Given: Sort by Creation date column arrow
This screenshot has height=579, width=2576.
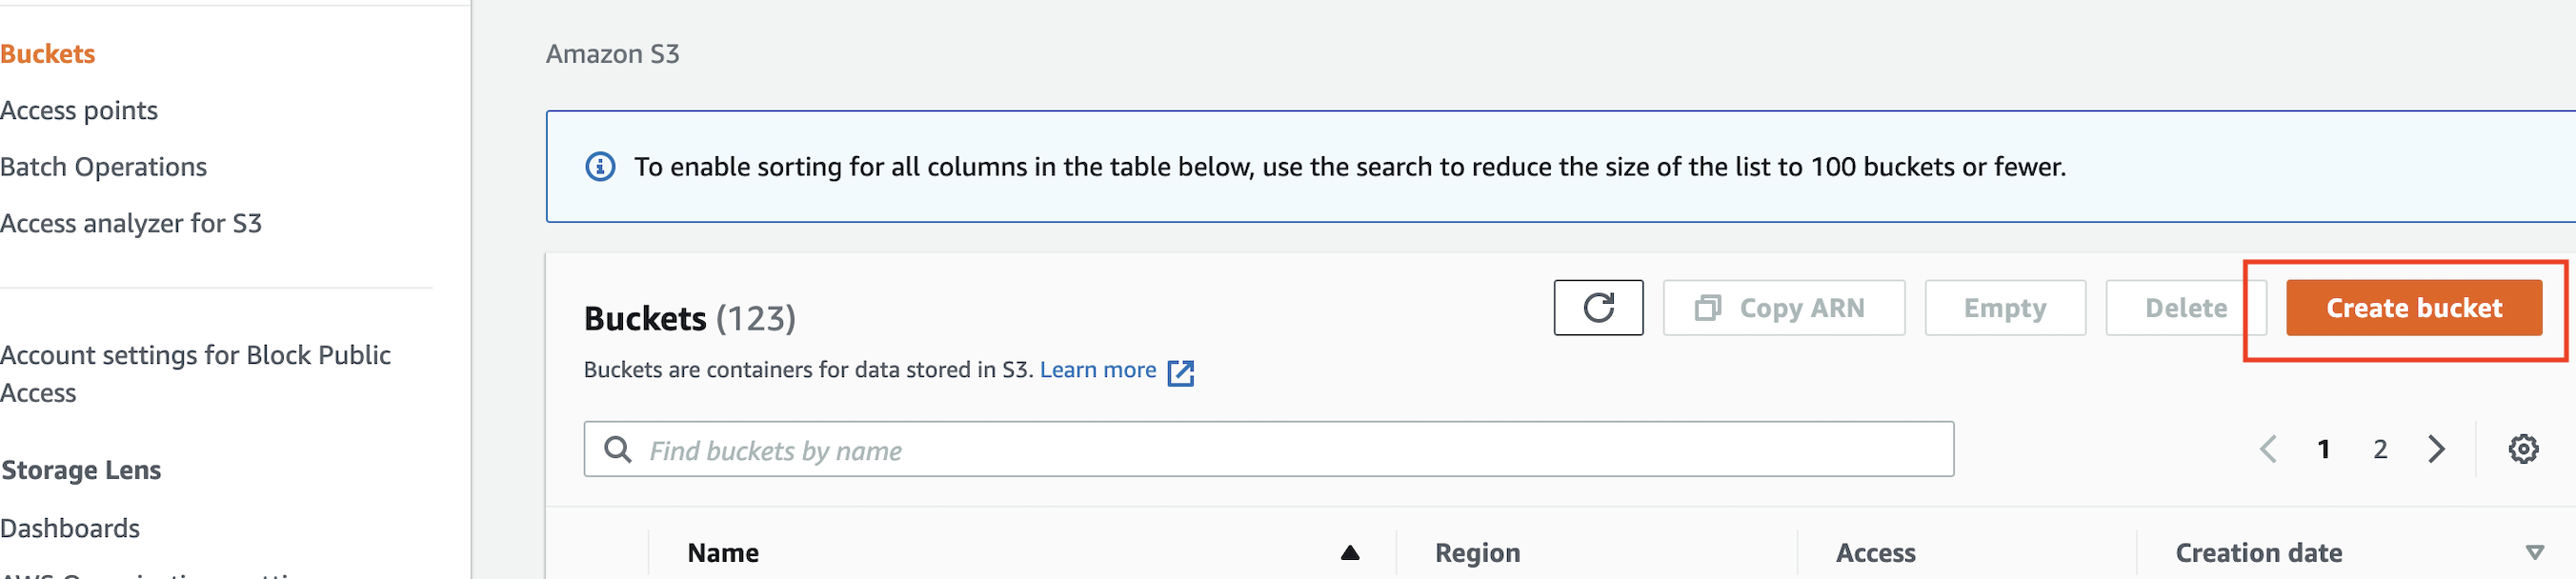Looking at the screenshot, I should click(x=2534, y=553).
